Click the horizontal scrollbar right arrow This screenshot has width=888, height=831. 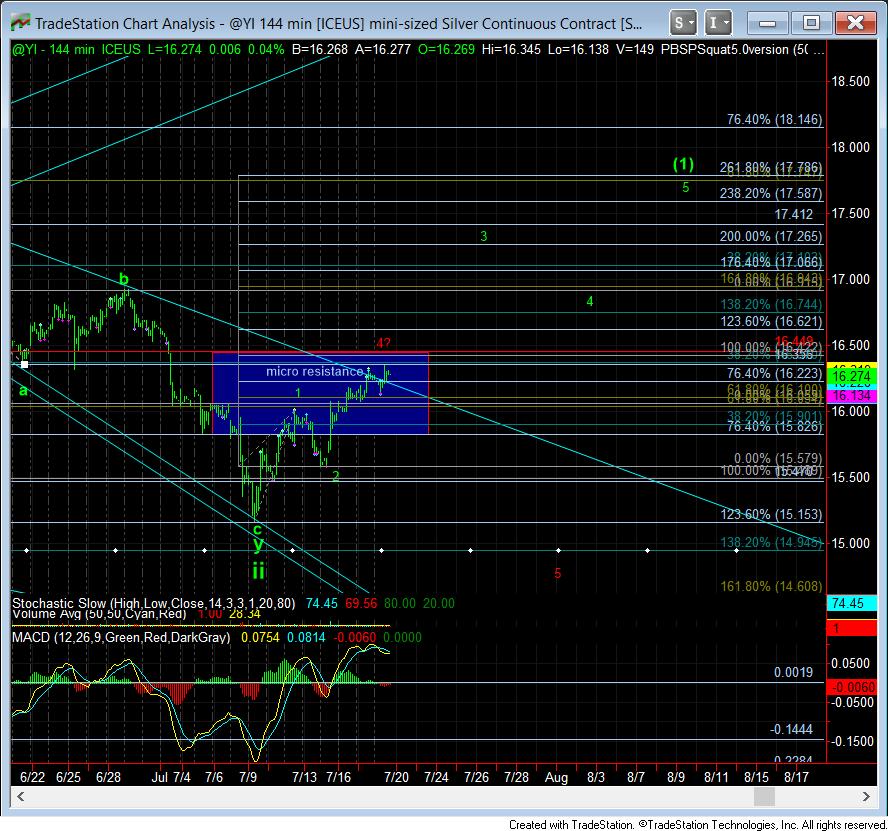pos(866,796)
